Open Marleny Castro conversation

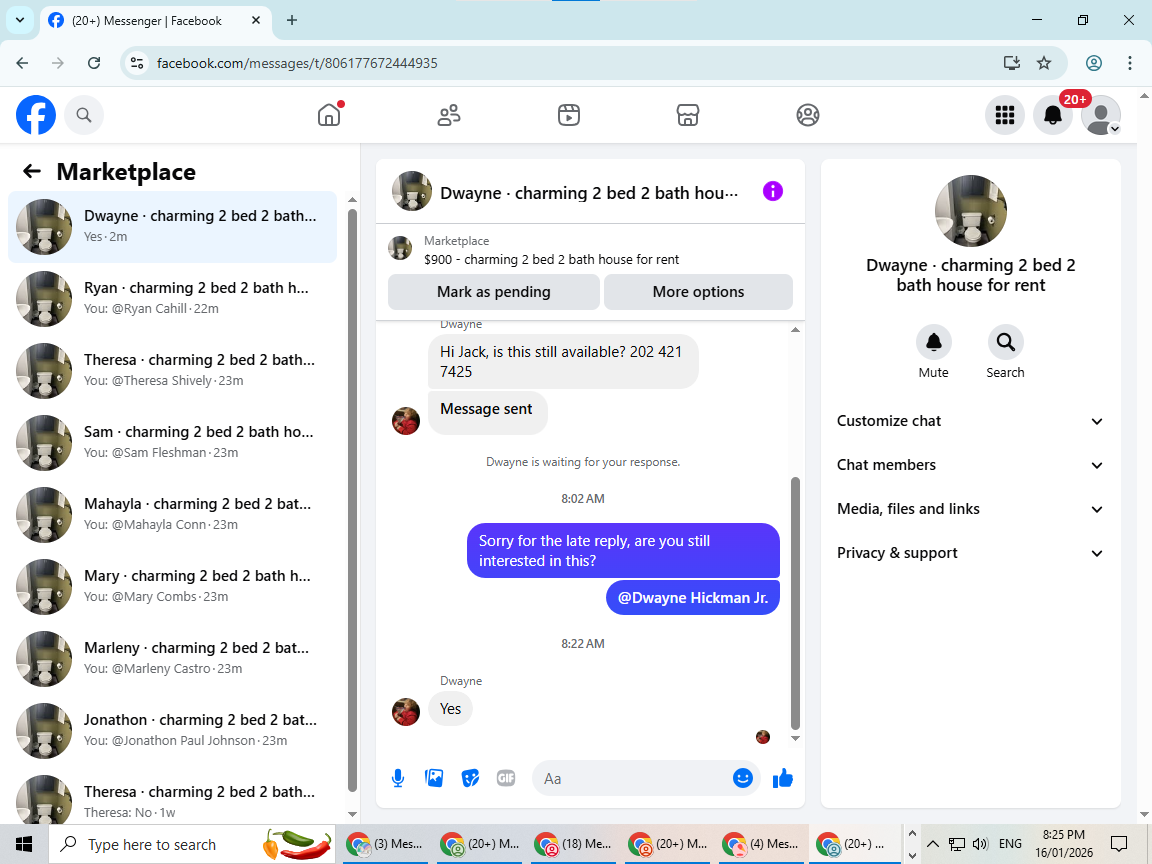[173, 659]
